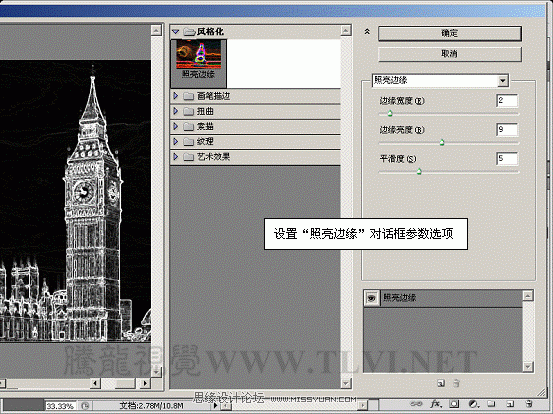Click the 确定 button

(x=450, y=34)
